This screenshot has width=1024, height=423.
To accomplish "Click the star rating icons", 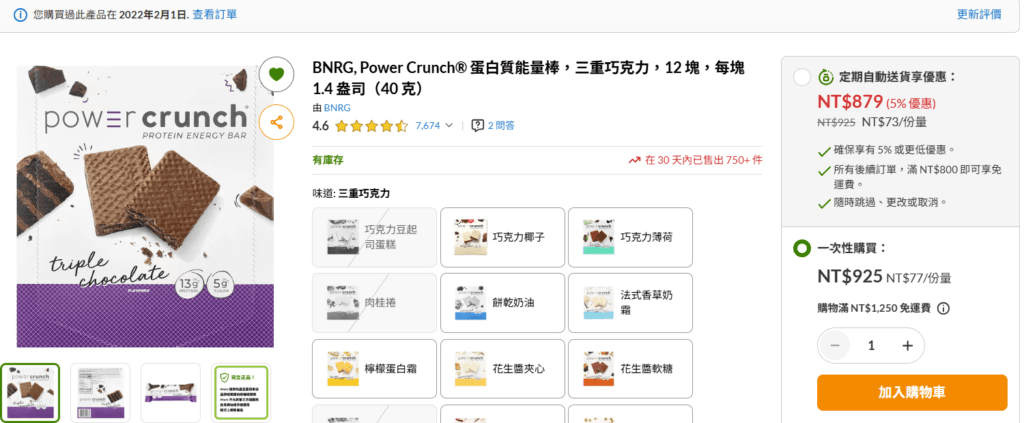I will pyautogui.click(x=371, y=126).
